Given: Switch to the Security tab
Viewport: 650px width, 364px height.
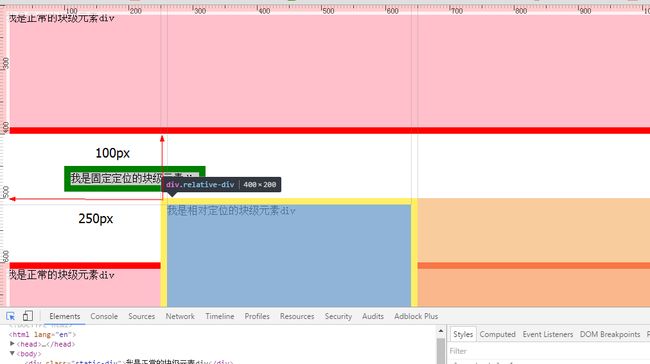Looking at the screenshot, I should pos(338,316).
